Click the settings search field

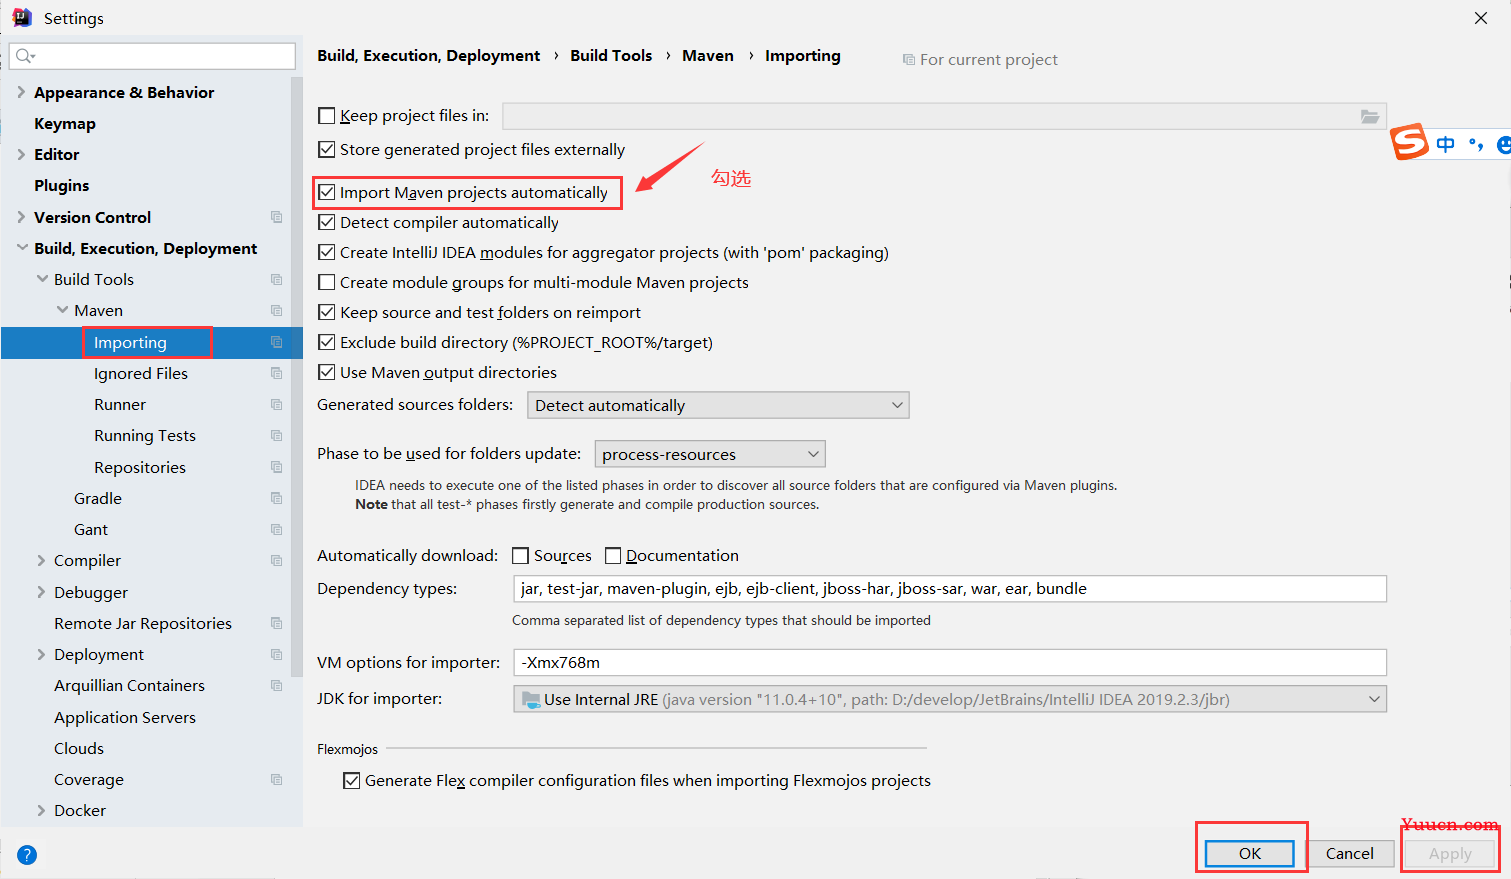[152, 56]
